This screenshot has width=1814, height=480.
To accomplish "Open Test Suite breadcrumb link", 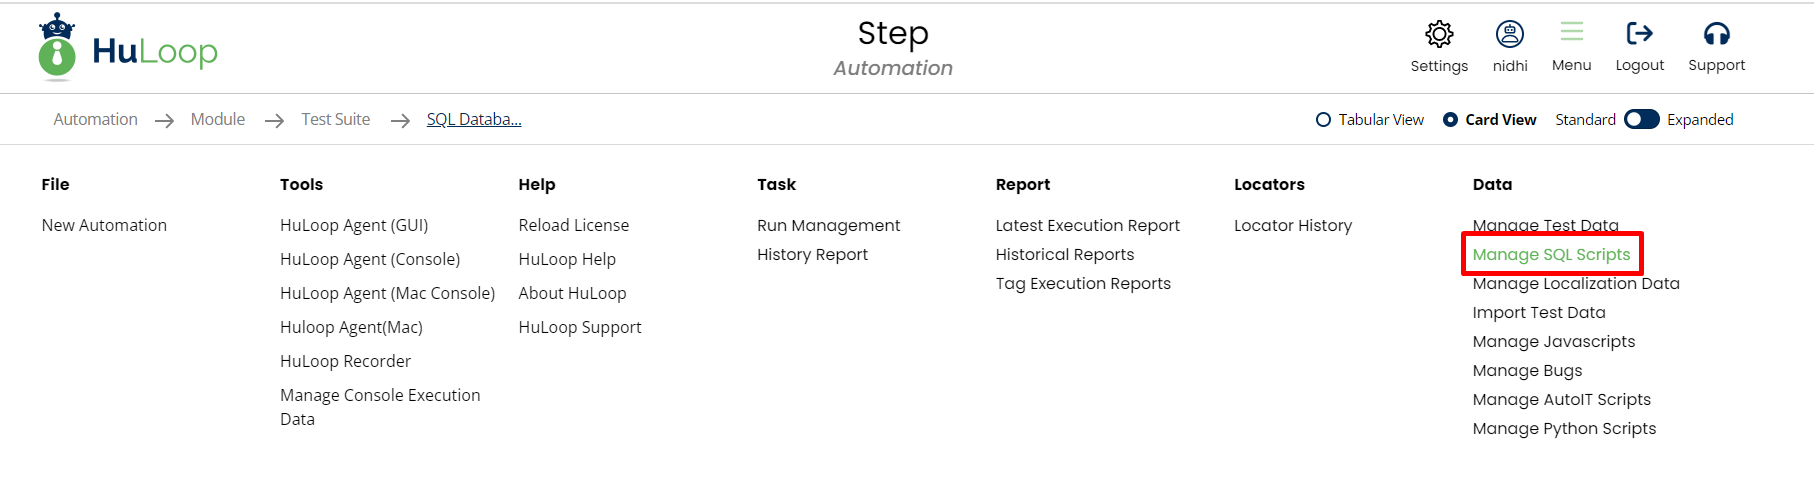I will (336, 120).
